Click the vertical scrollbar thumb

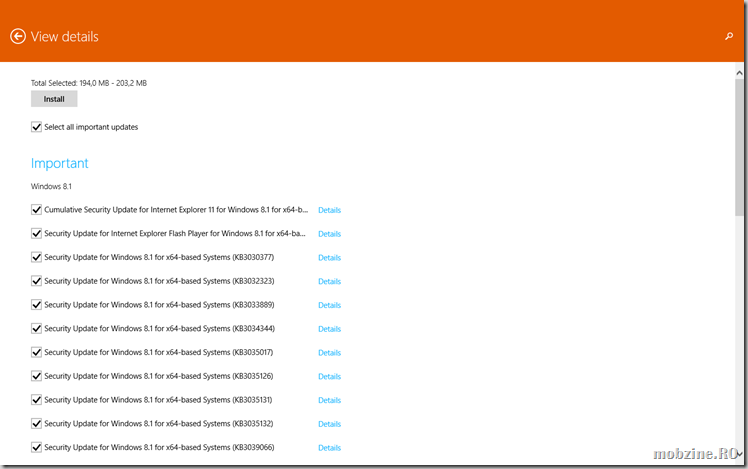pyautogui.click(x=739, y=140)
